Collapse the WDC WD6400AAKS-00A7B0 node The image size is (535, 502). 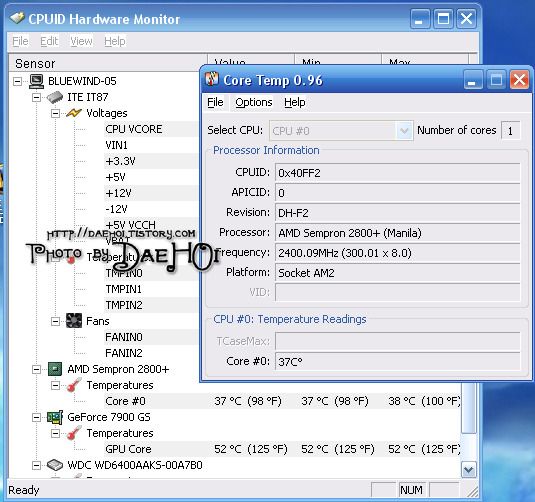(36, 465)
